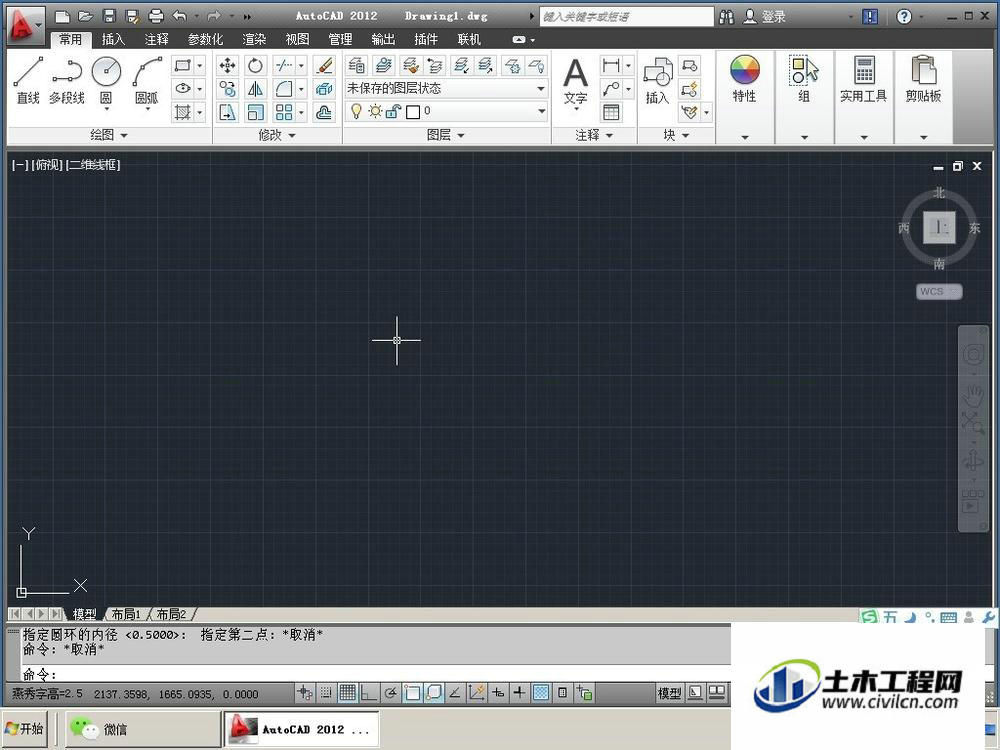Click the 文字 (Text) tool
This screenshot has width=1000, height=750.
[575, 83]
